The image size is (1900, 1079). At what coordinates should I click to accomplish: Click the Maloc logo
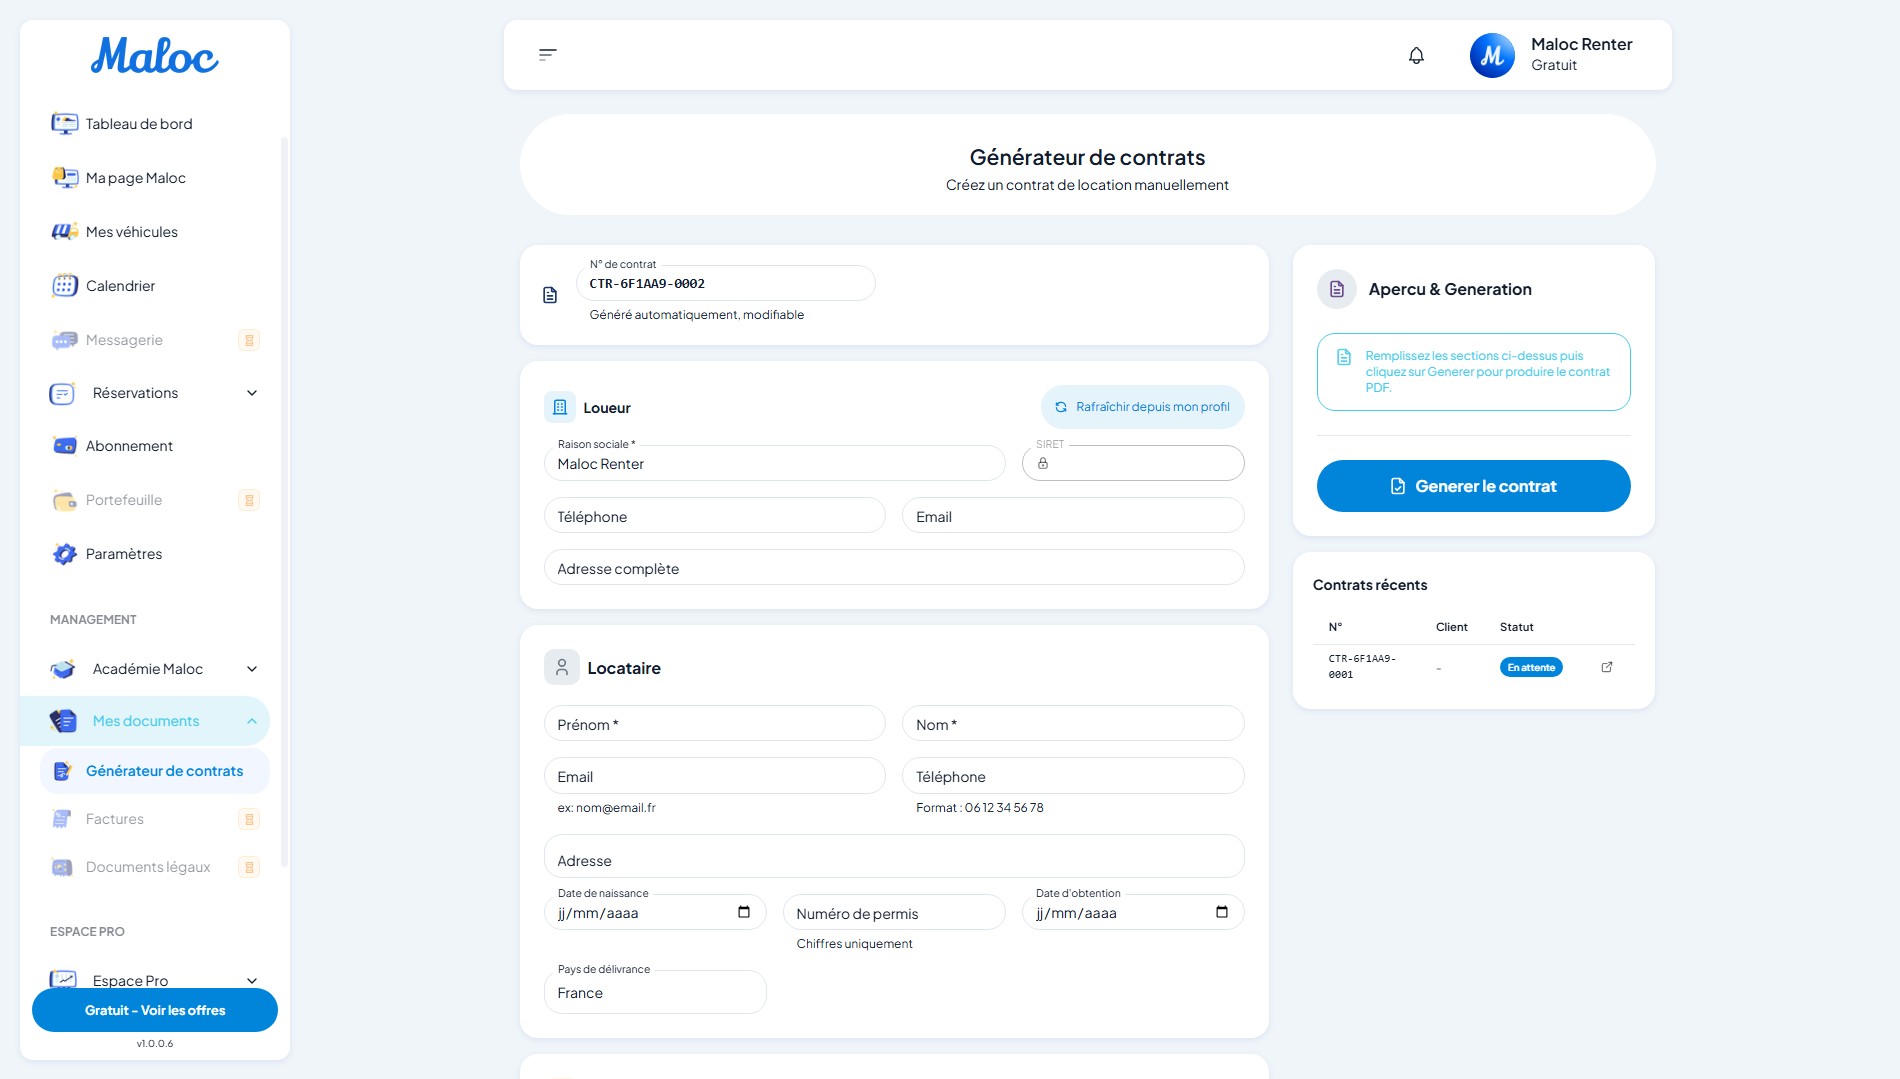click(x=155, y=56)
